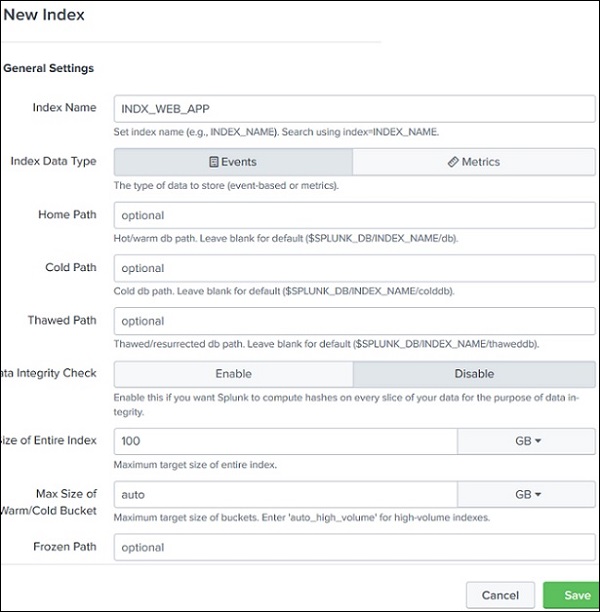Click the Metrics ruler icon
The width and height of the screenshot is (600, 612).
pos(453,162)
